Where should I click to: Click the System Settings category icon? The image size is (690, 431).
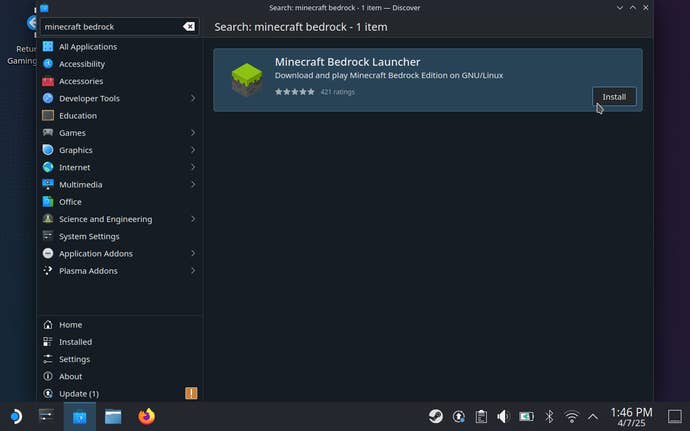pyautogui.click(x=48, y=236)
